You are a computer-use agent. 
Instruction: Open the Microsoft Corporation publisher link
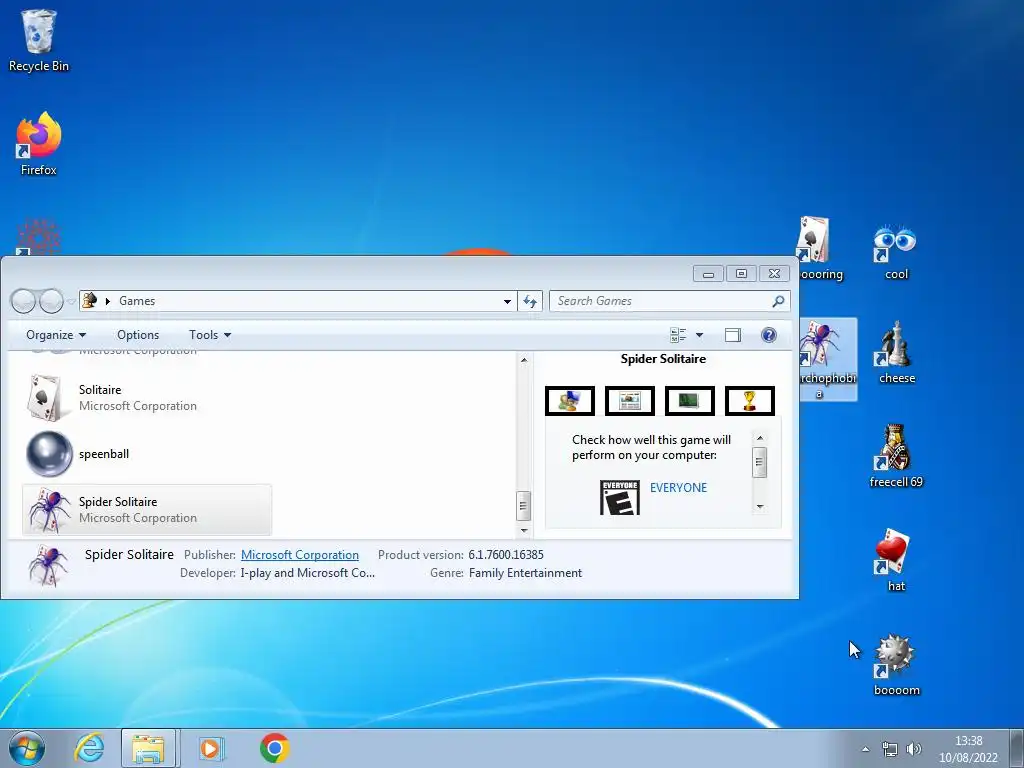[300, 554]
